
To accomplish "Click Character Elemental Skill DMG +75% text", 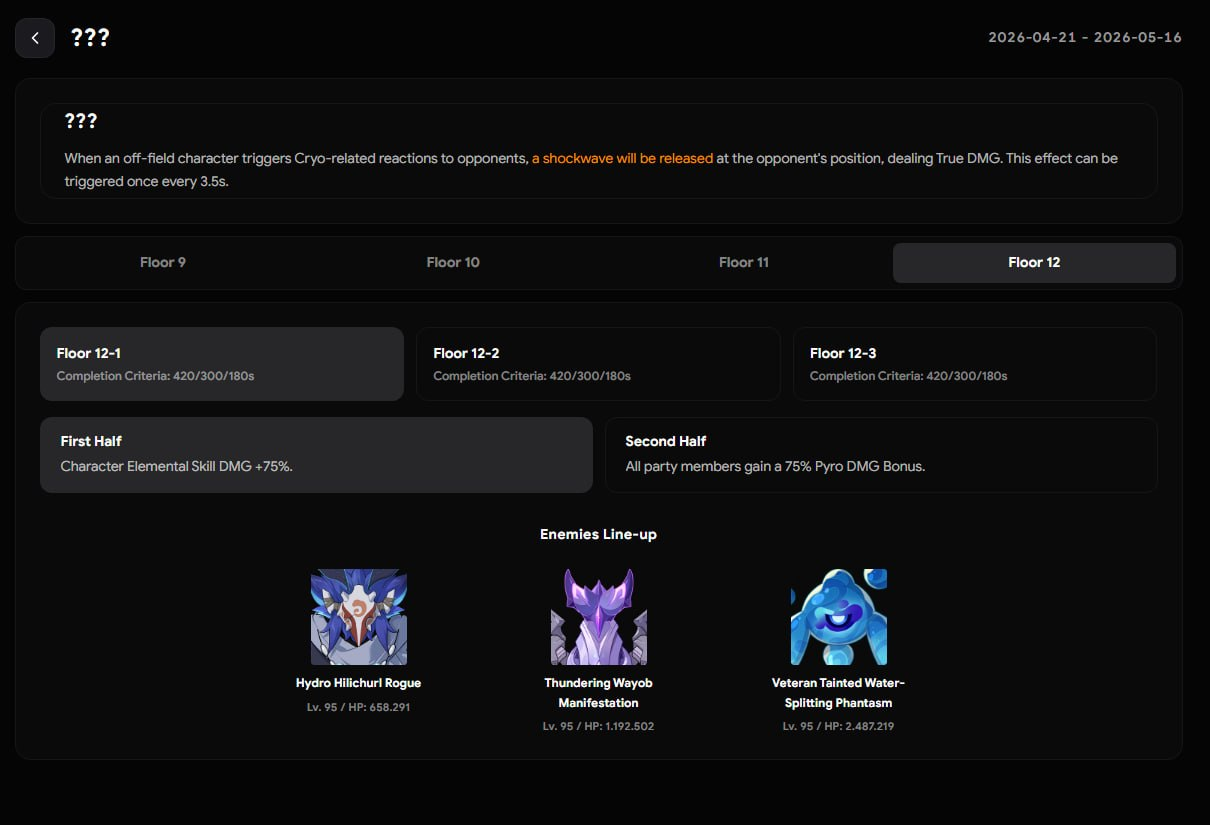I will click(176, 466).
